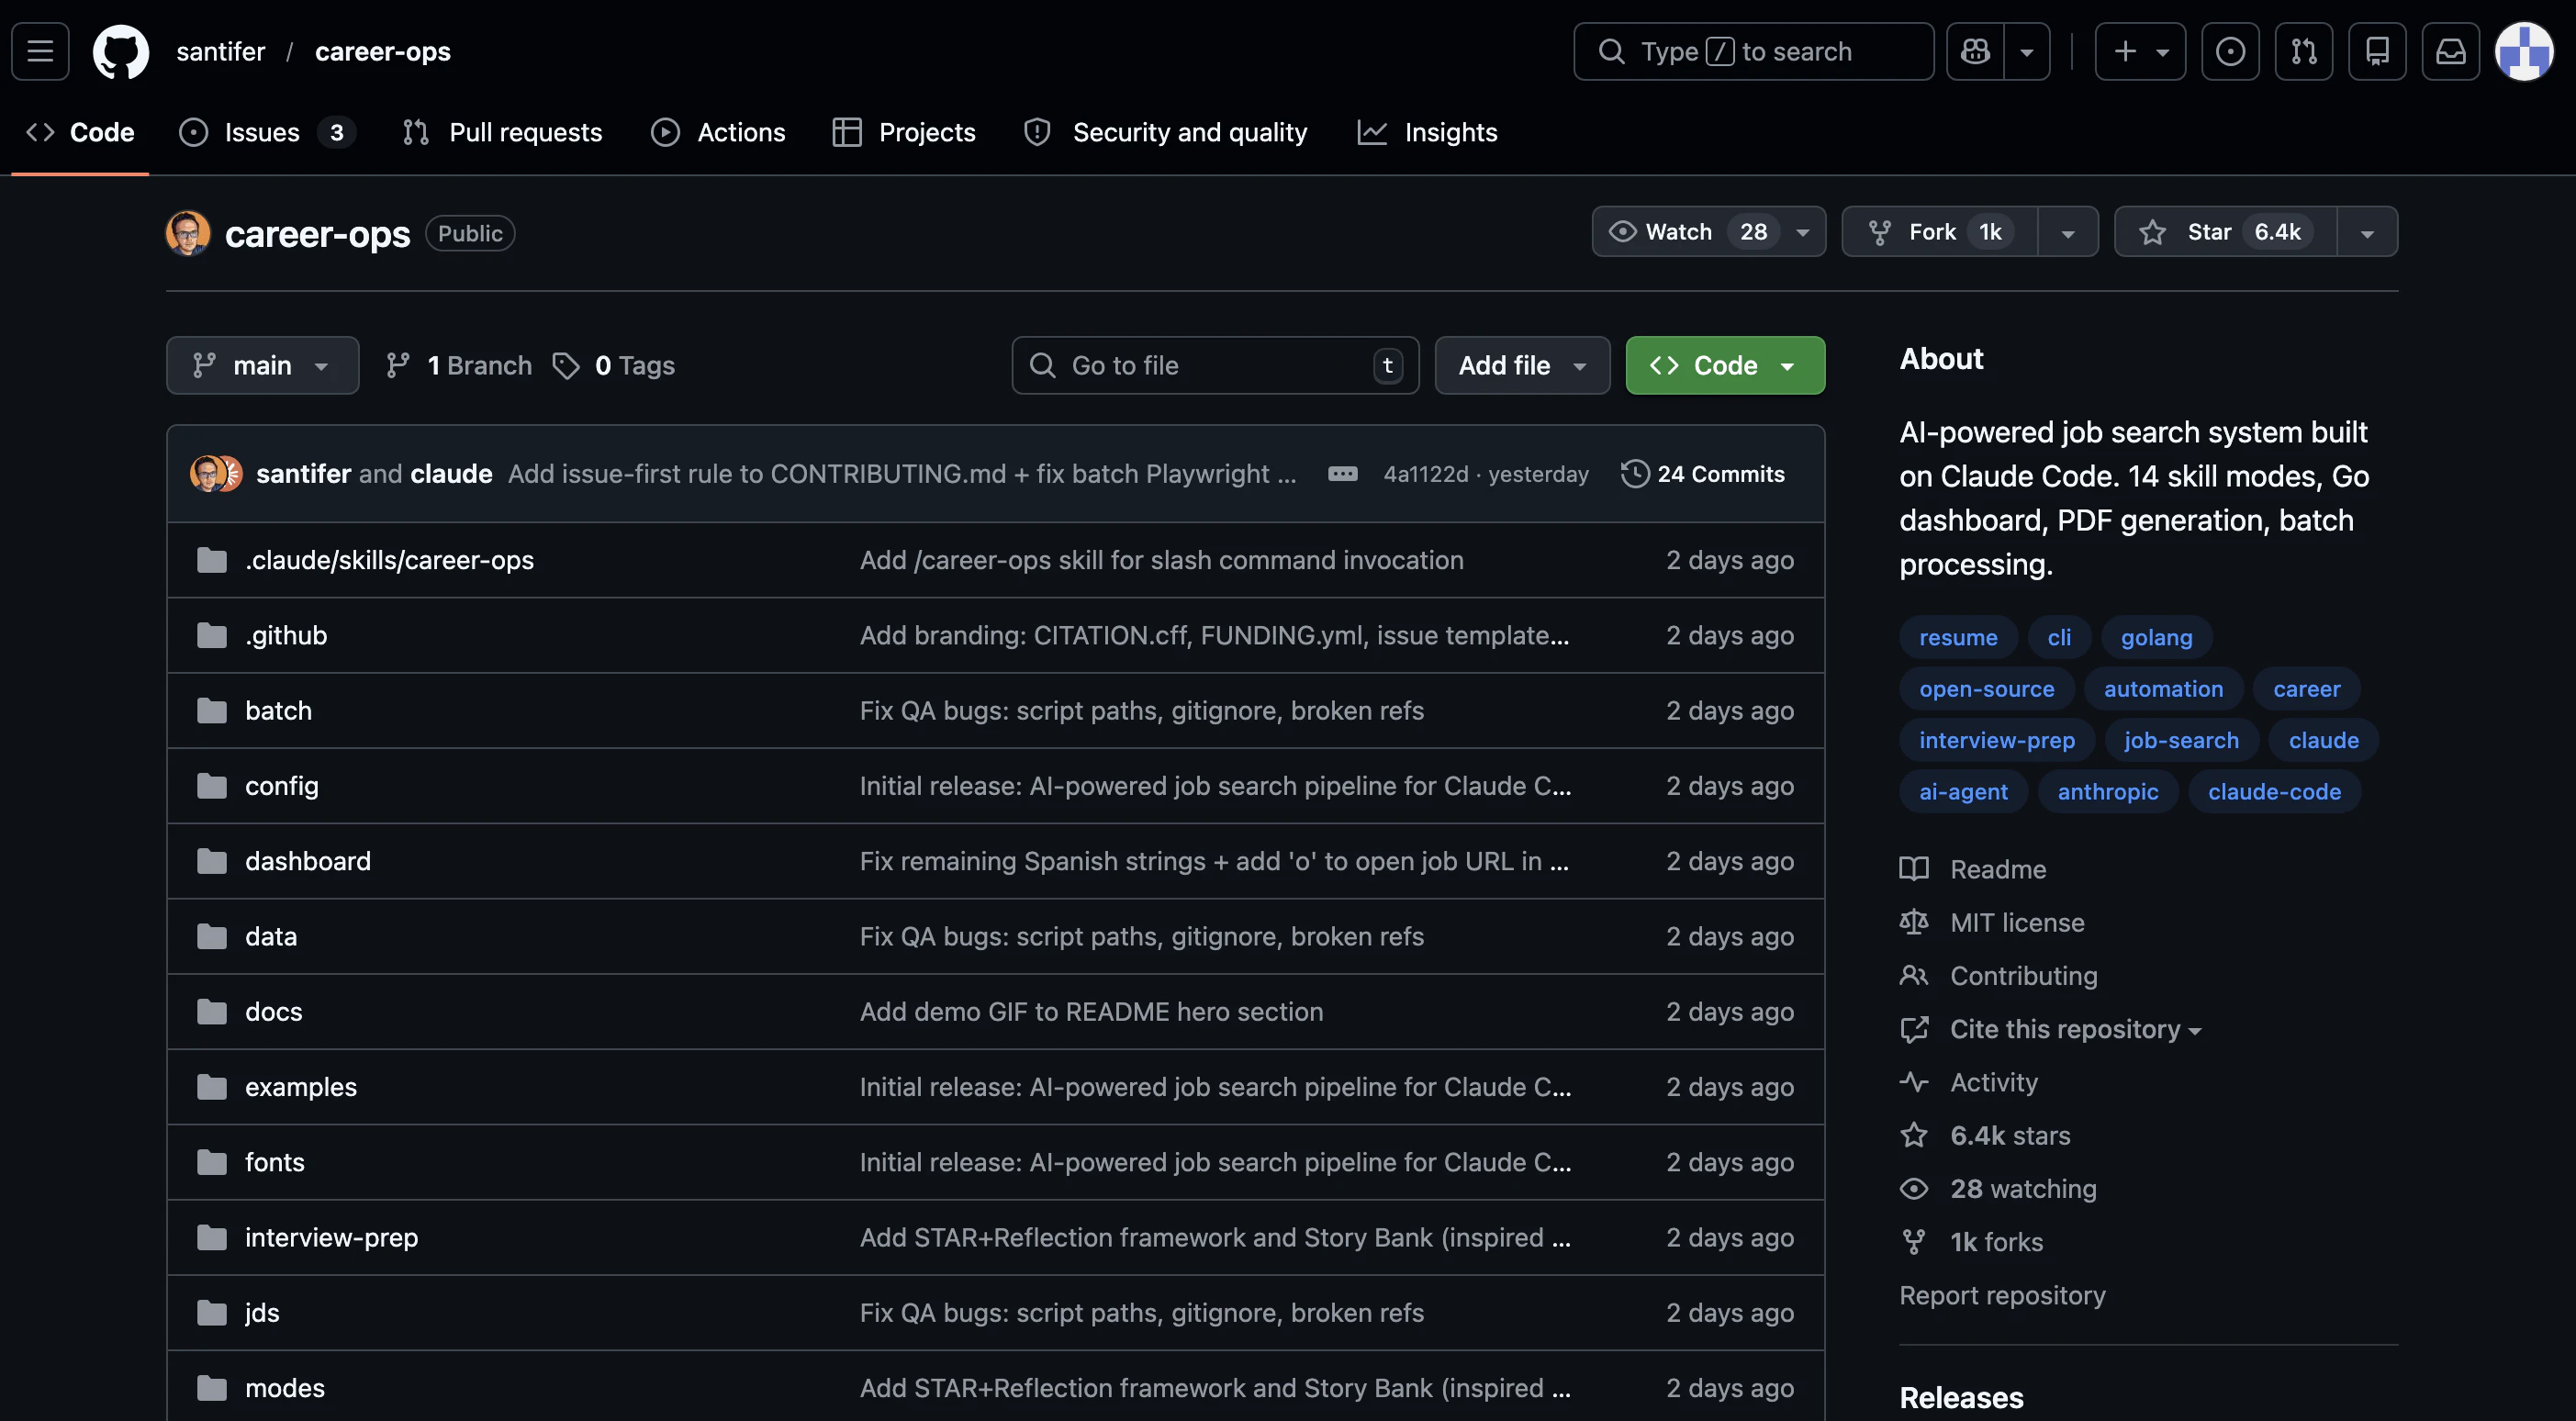Screen dimensions: 2576x1421
Task: Open global issues icon in header
Action: (2230, 51)
